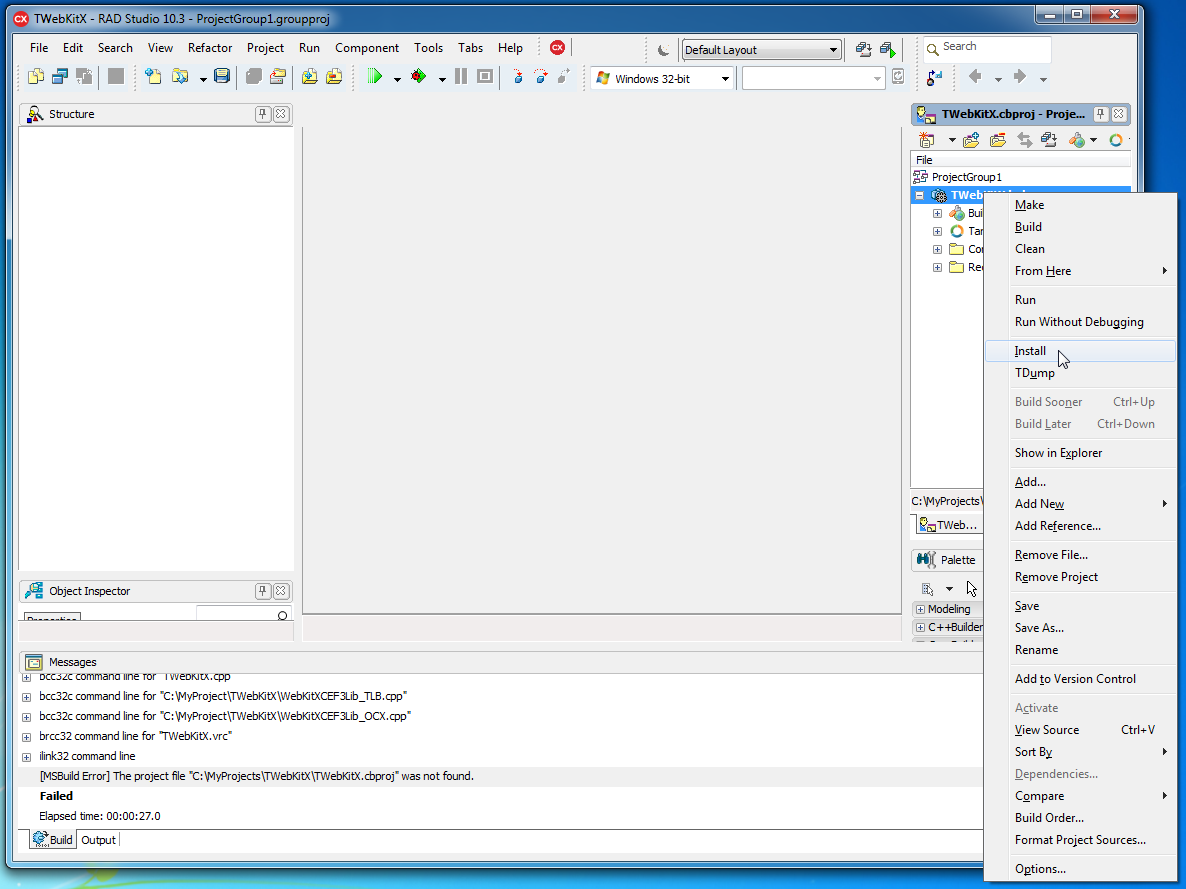
Task: Click the refresh devices icon
Action: click(898, 77)
